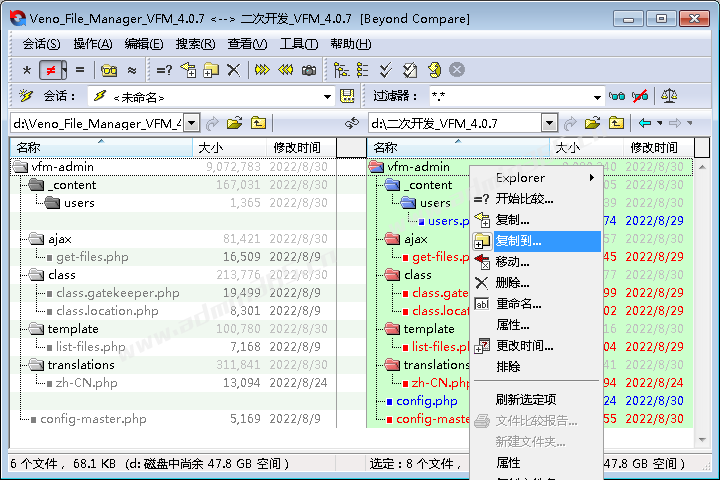The width and height of the screenshot is (720, 480).
Task: Click the left pane browse folder icon
Action: [x=235, y=123]
